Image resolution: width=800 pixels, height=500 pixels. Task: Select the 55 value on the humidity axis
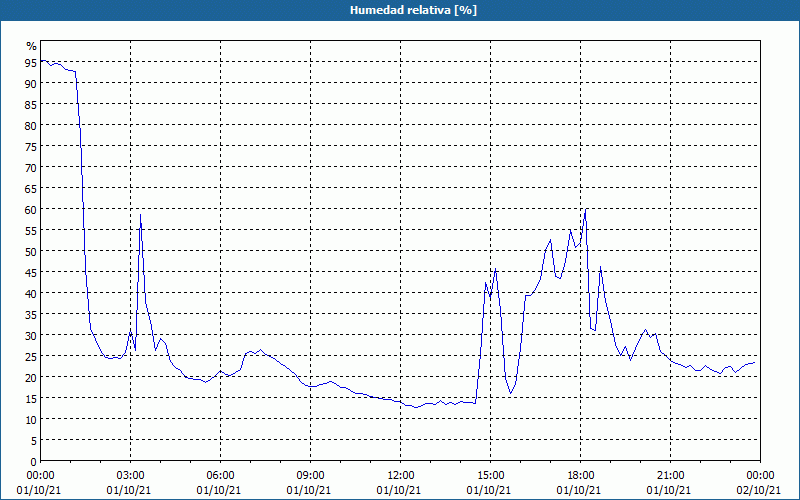coord(31,231)
